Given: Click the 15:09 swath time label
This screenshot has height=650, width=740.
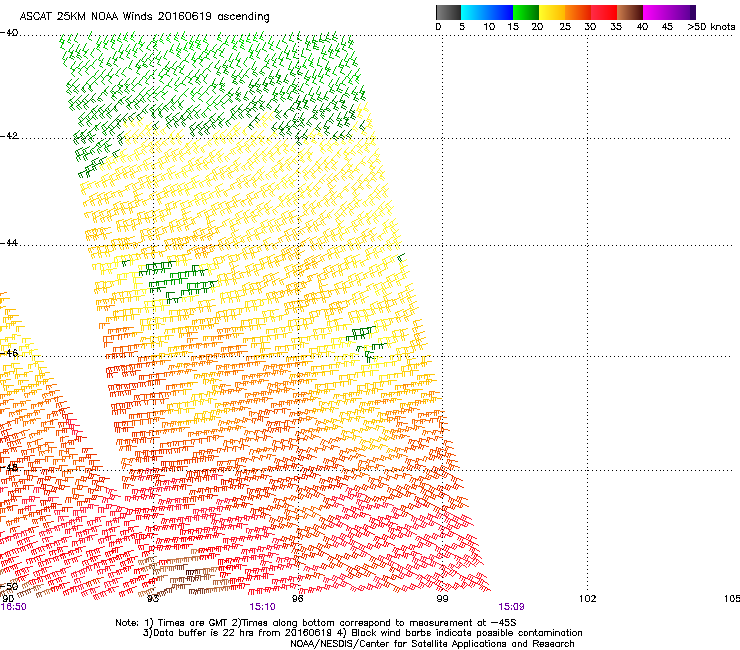Looking at the screenshot, I should coord(511,607).
